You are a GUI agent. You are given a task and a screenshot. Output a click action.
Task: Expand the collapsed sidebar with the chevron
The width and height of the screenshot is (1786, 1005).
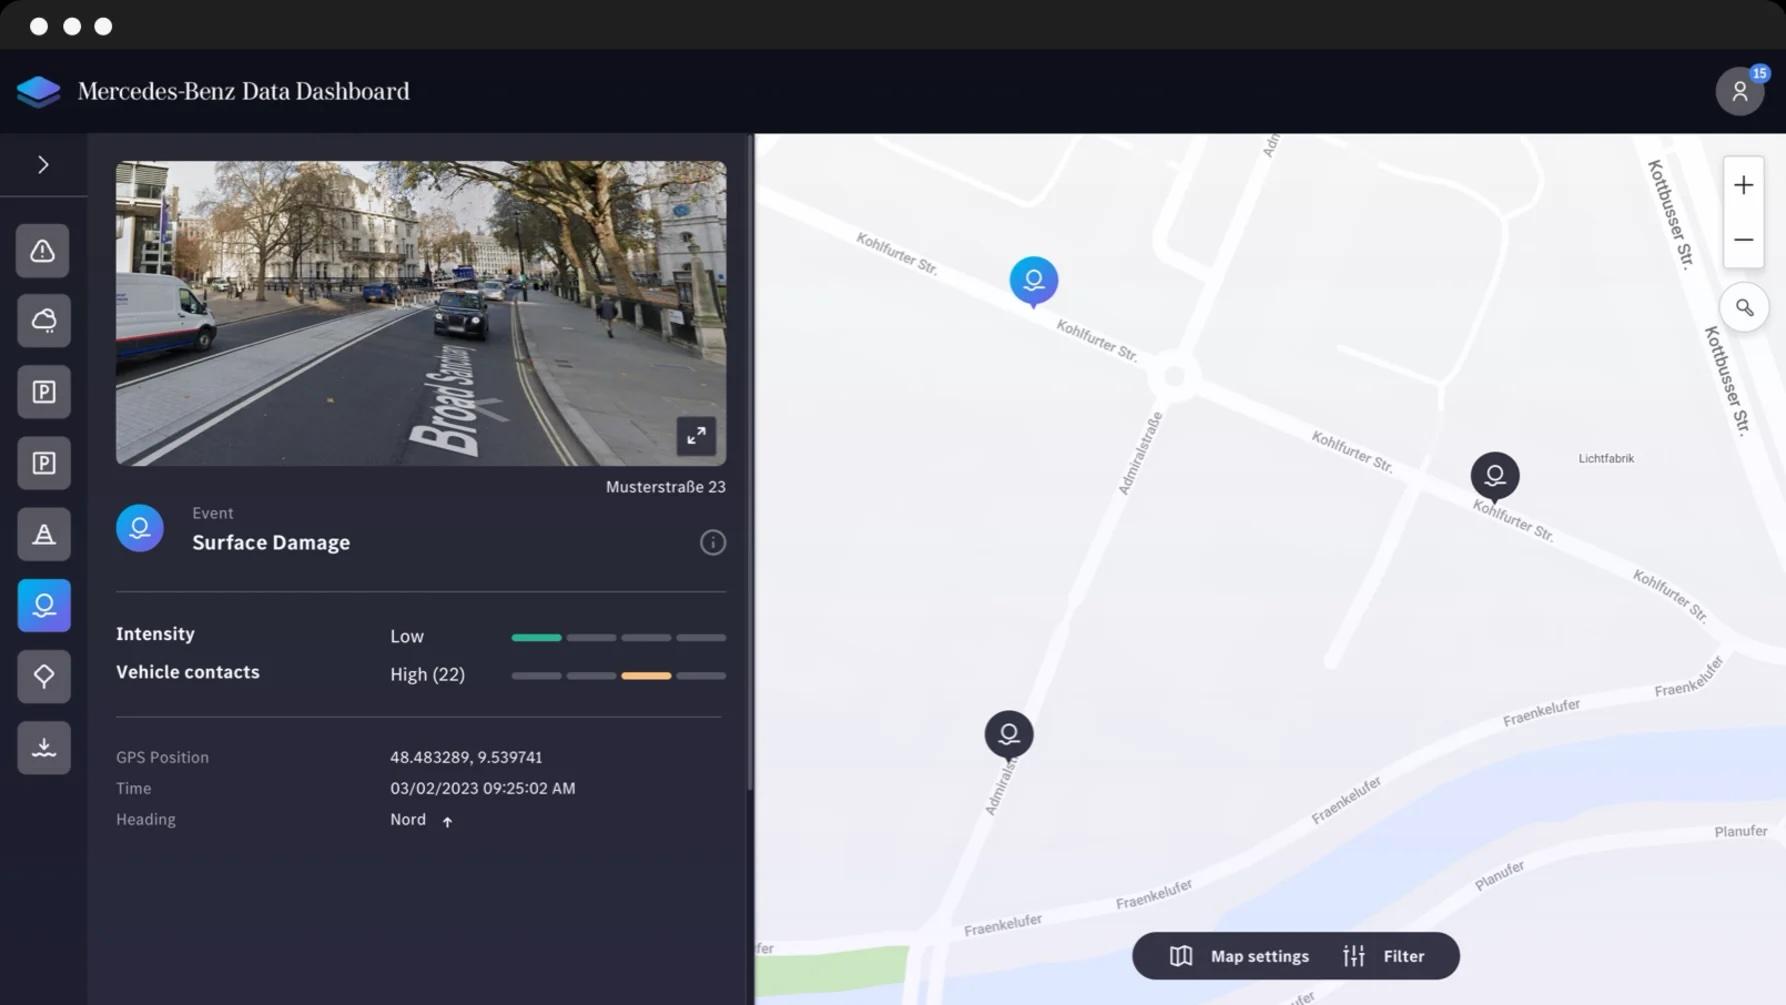pyautogui.click(x=43, y=164)
